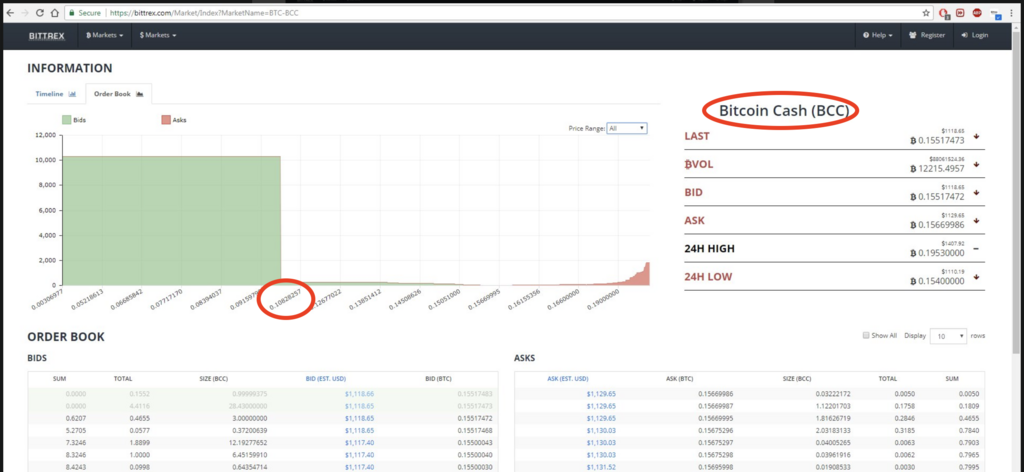The height and width of the screenshot is (472, 1024).
Task: Click the dash indicator next to 24H HIGH
Action: [976, 249]
